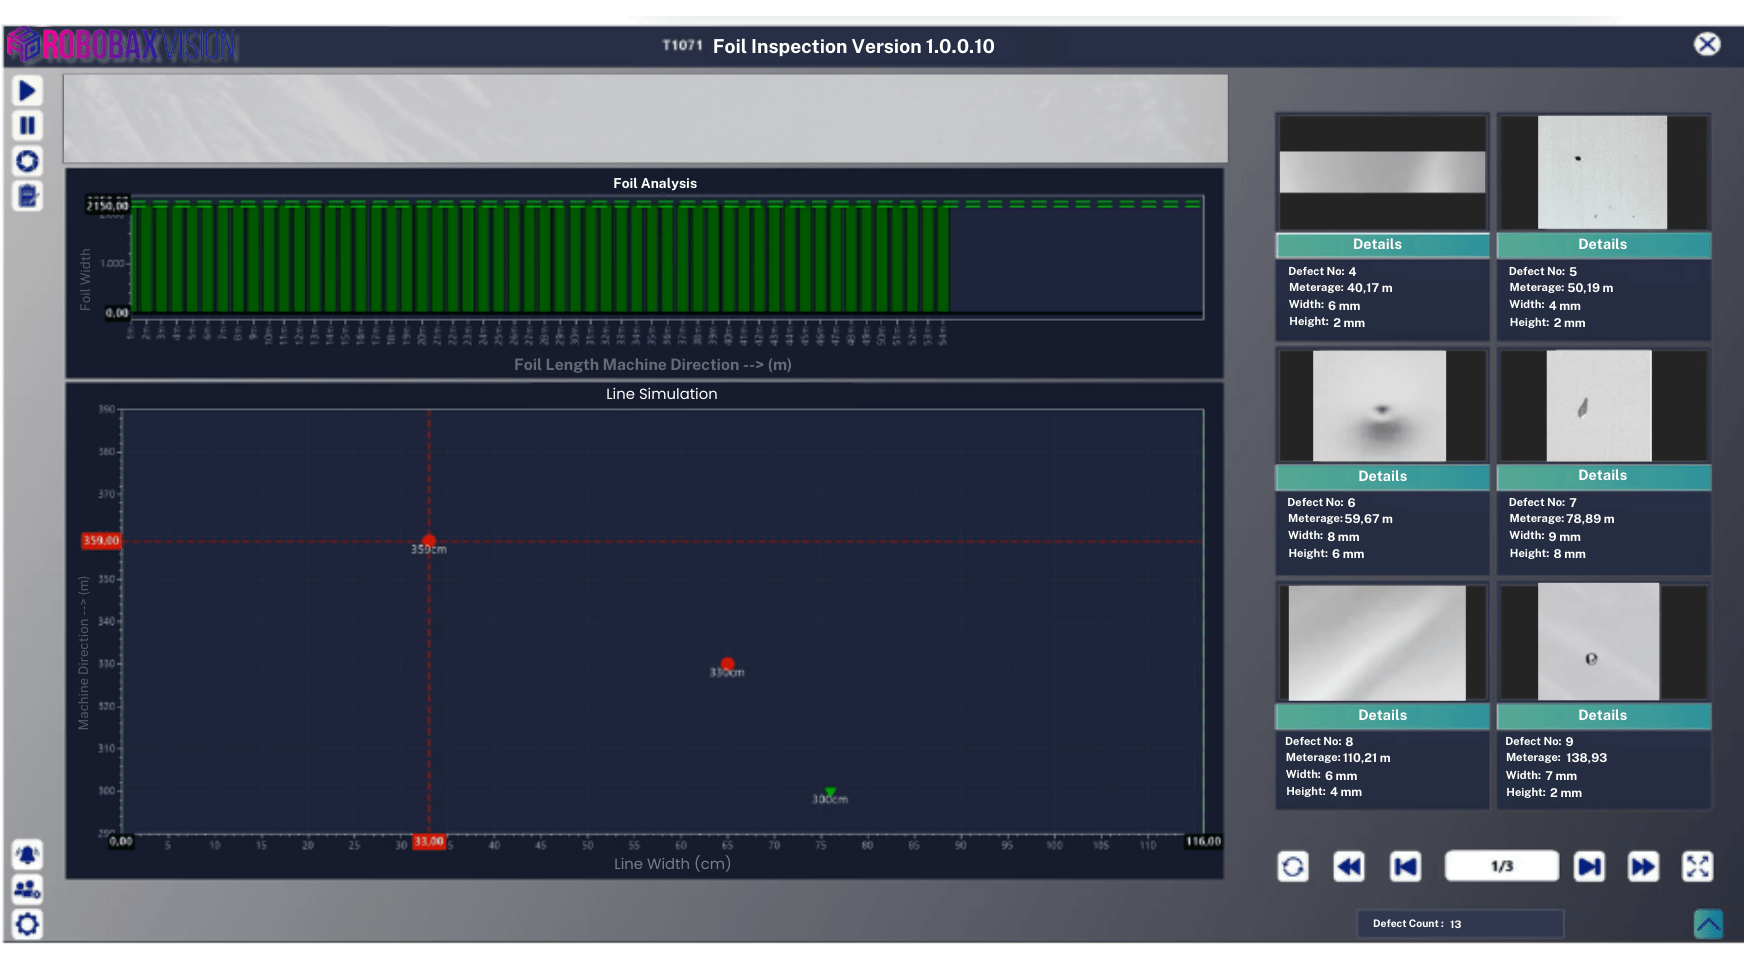Go to last defect page
Viewport: 1744px width, 976px height.
(1589, 866)
